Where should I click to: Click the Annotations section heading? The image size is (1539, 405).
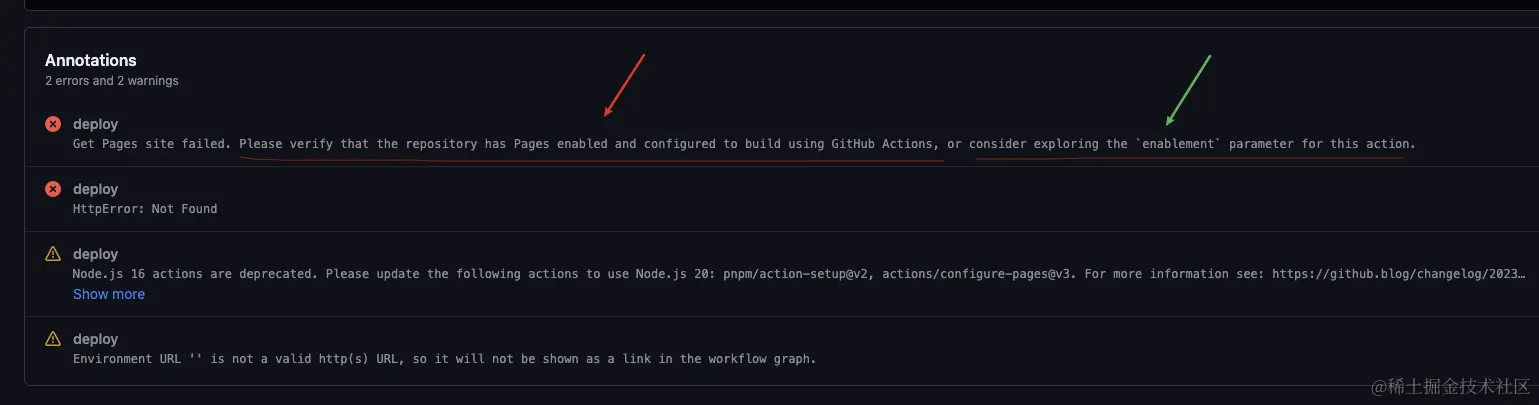91,60
